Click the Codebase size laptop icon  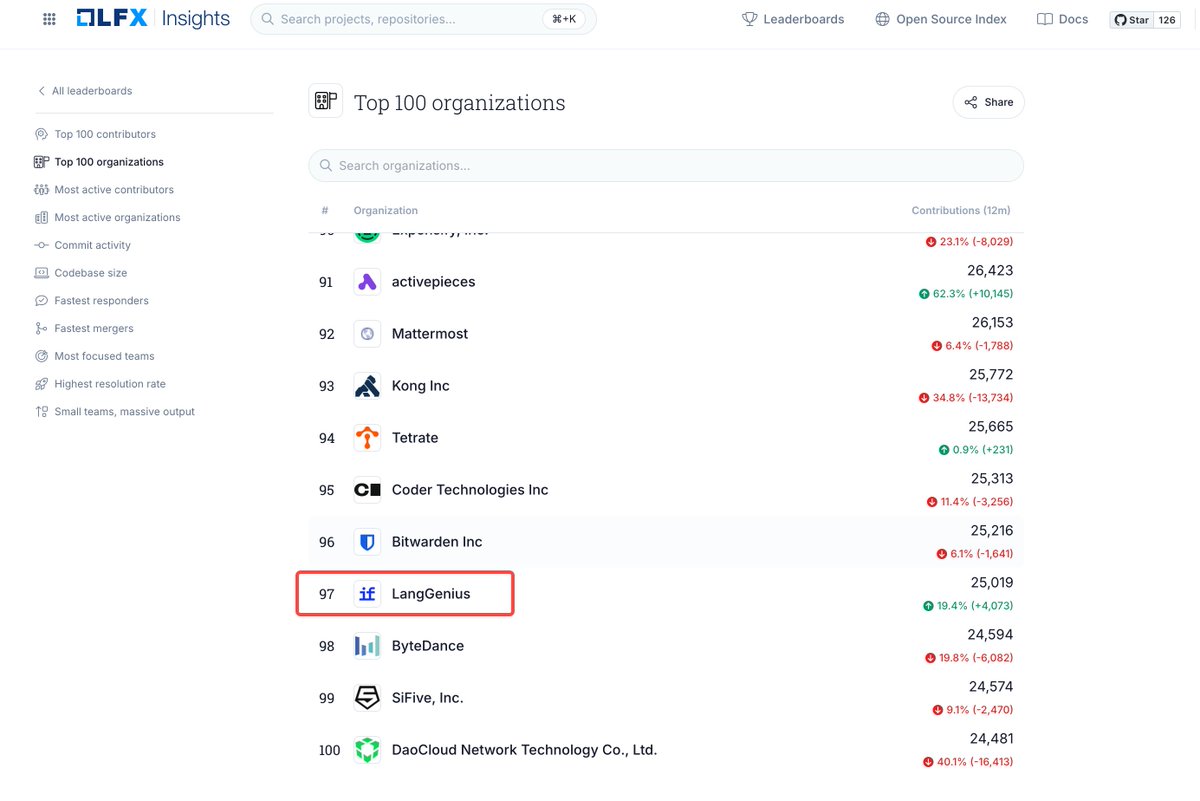(x=41, y=272)
